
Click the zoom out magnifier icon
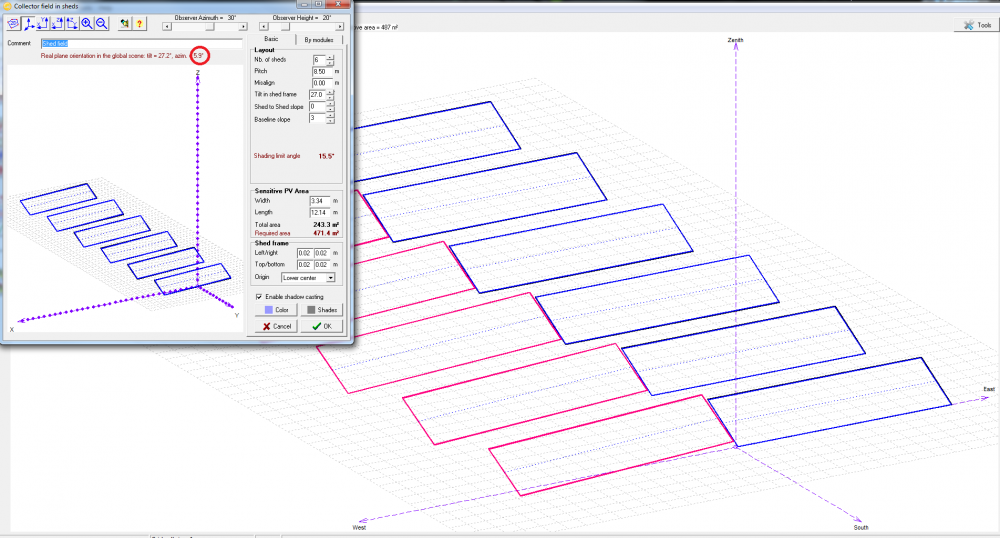[101, 23]
